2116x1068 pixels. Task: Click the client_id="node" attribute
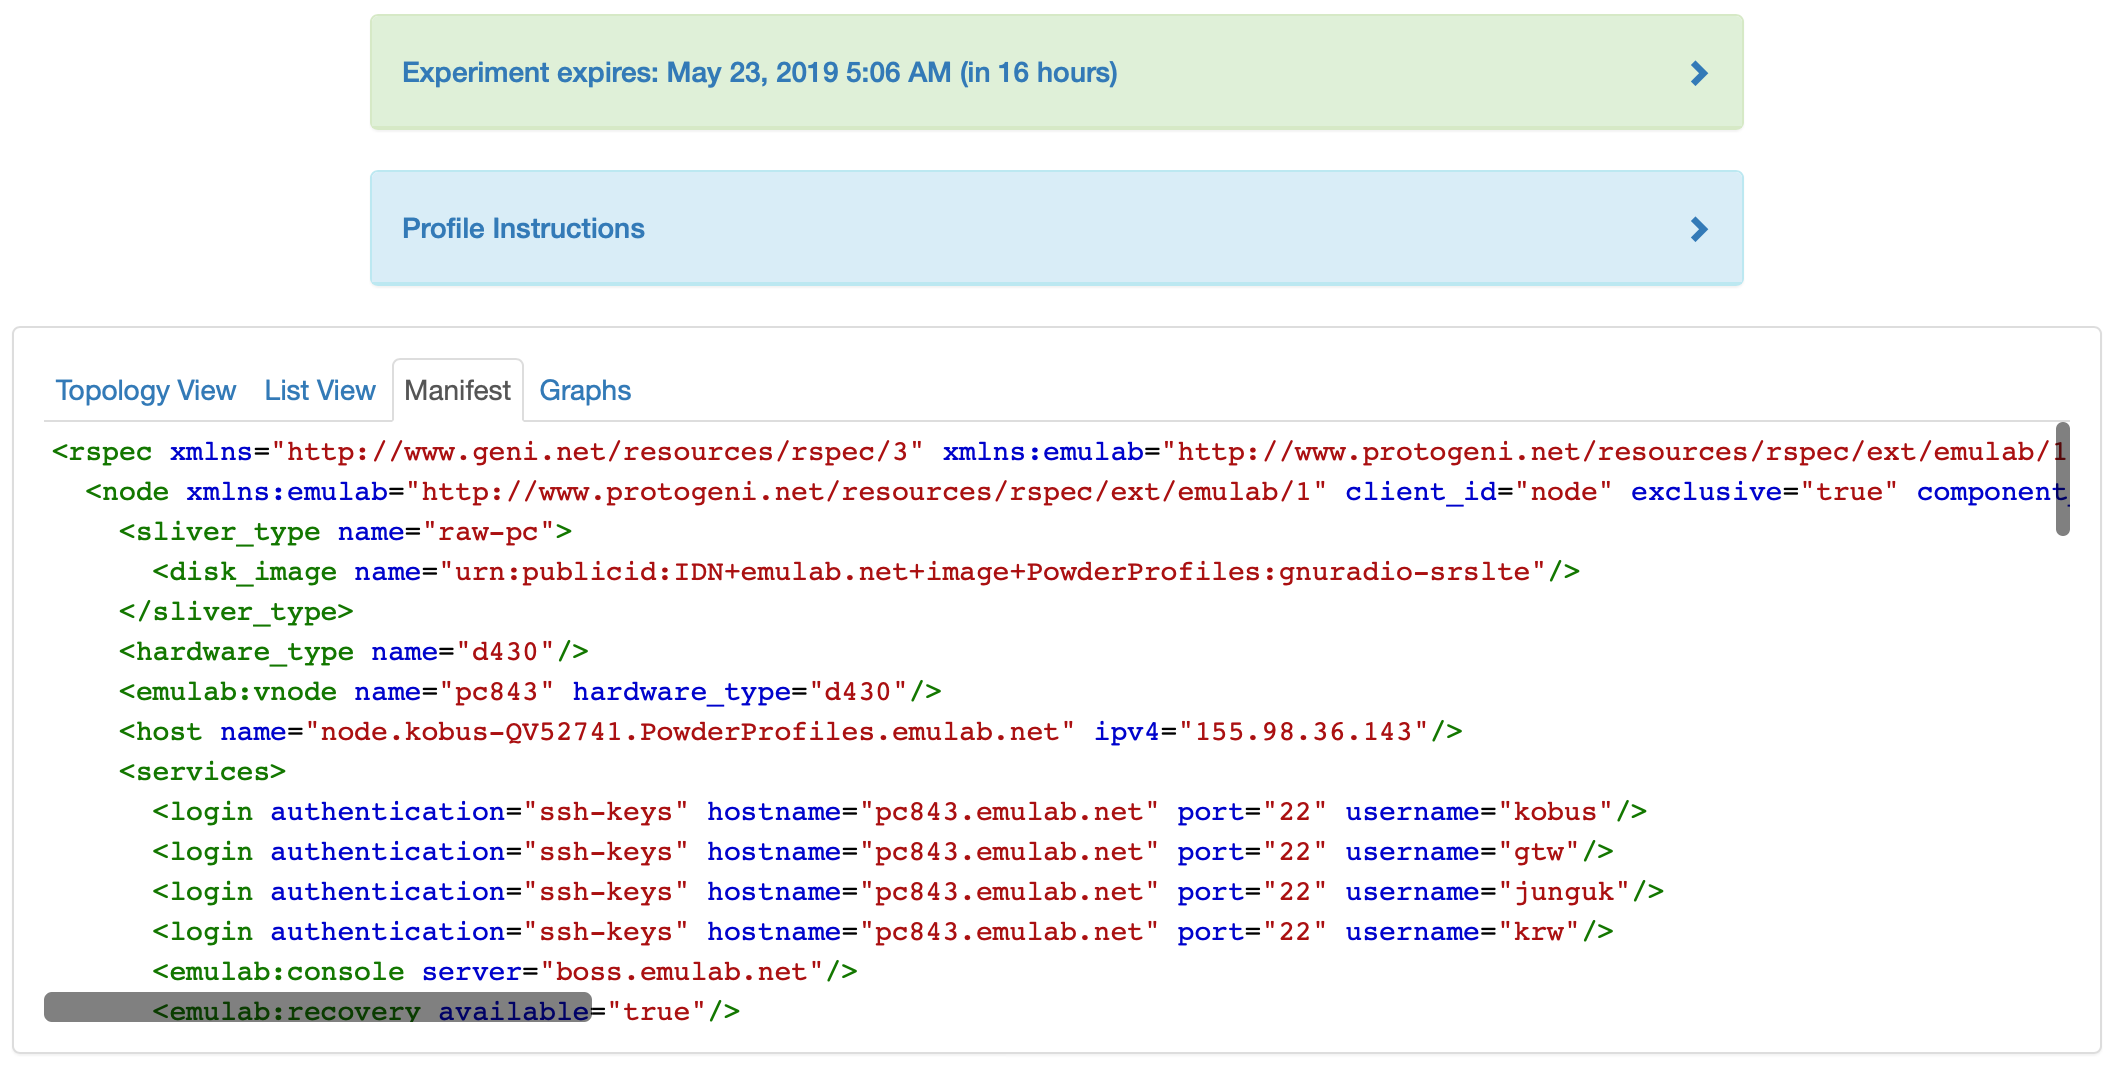[x=1478, y=492]
